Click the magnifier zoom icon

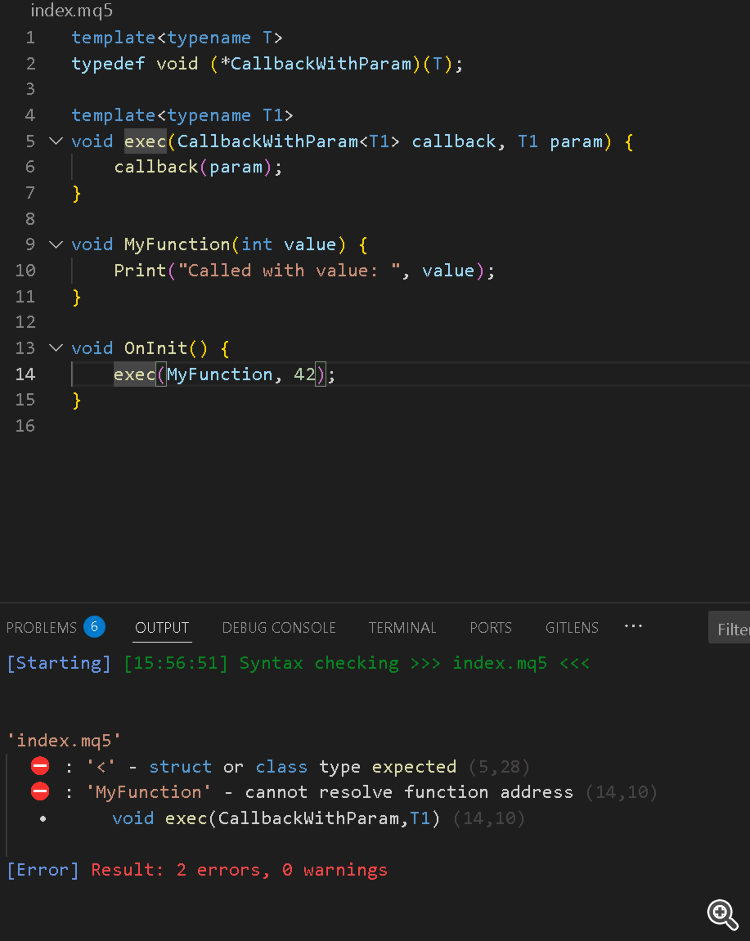(x=722, y=913)
